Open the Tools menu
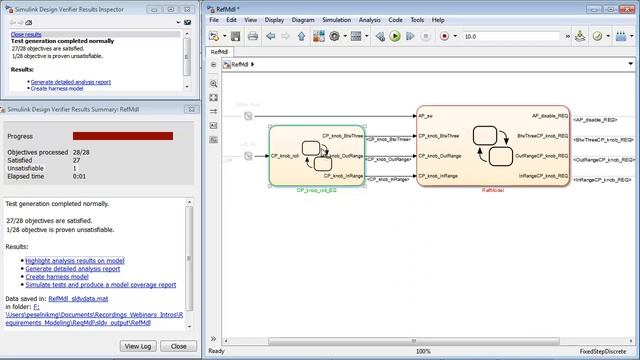The image size is (640, 360). tap(417, 20)
